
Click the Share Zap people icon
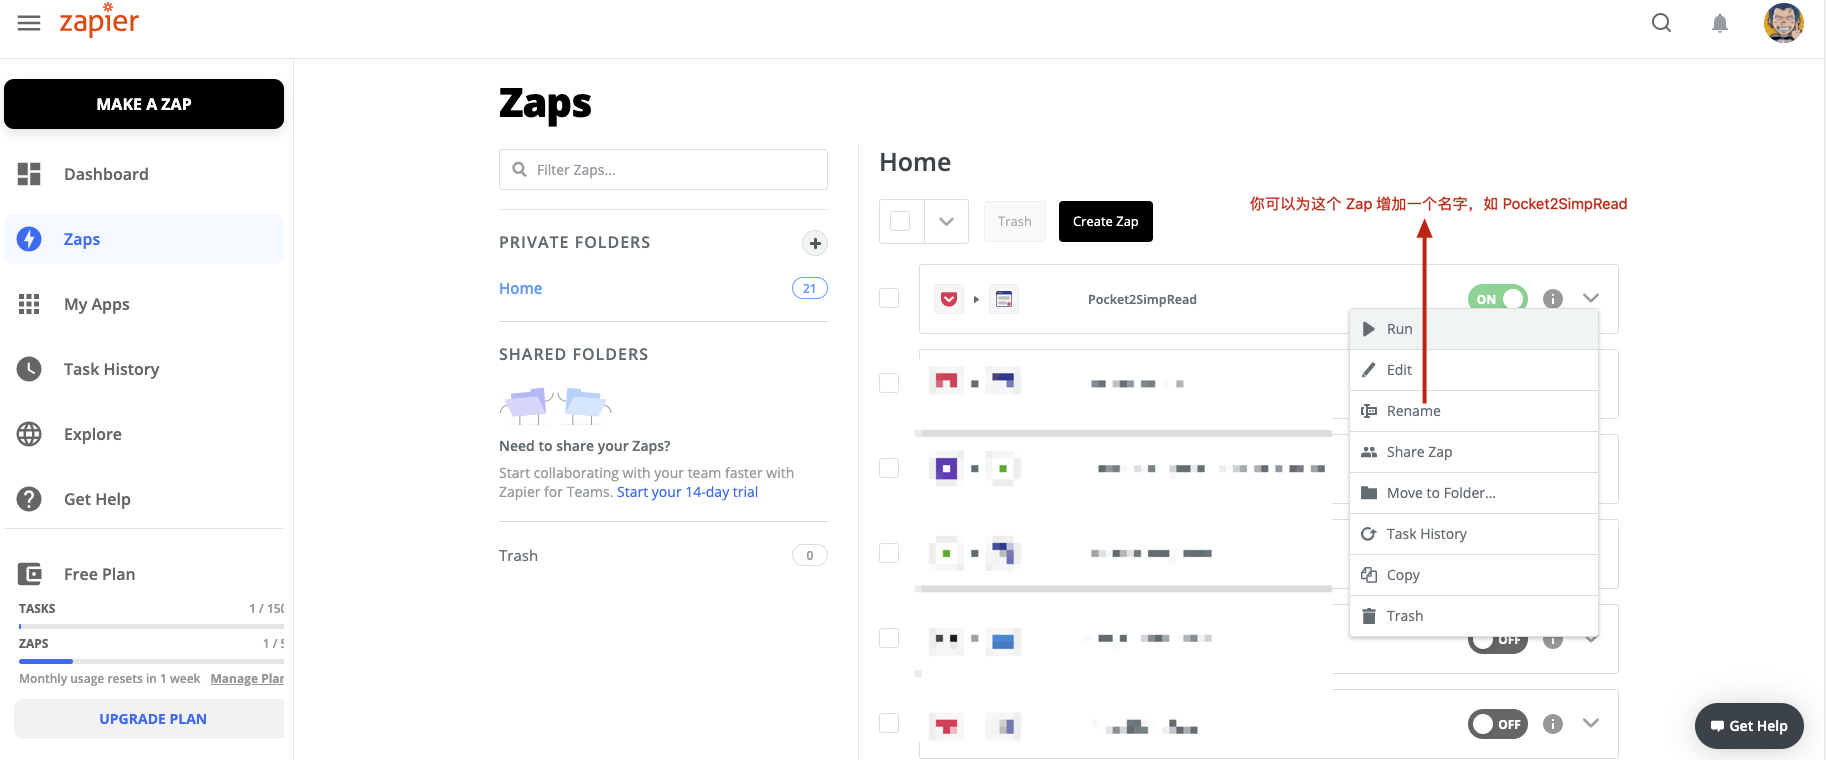[1369, 452]
